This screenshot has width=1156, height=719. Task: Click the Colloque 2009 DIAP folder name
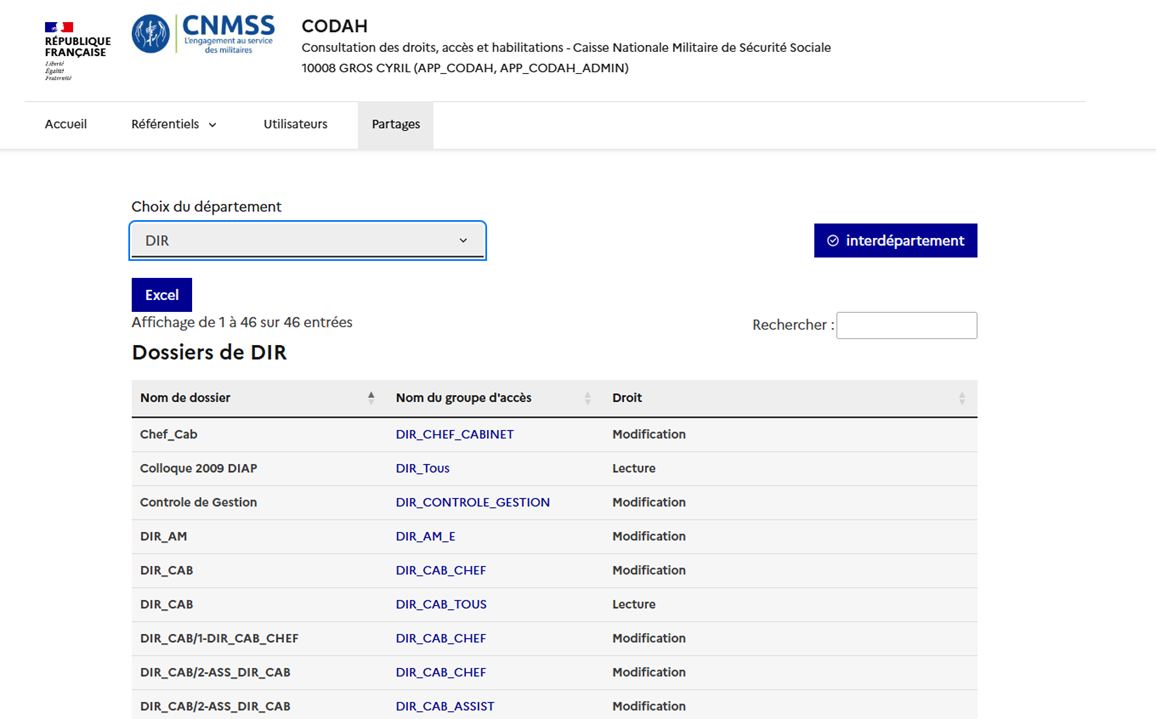[198, 468]
